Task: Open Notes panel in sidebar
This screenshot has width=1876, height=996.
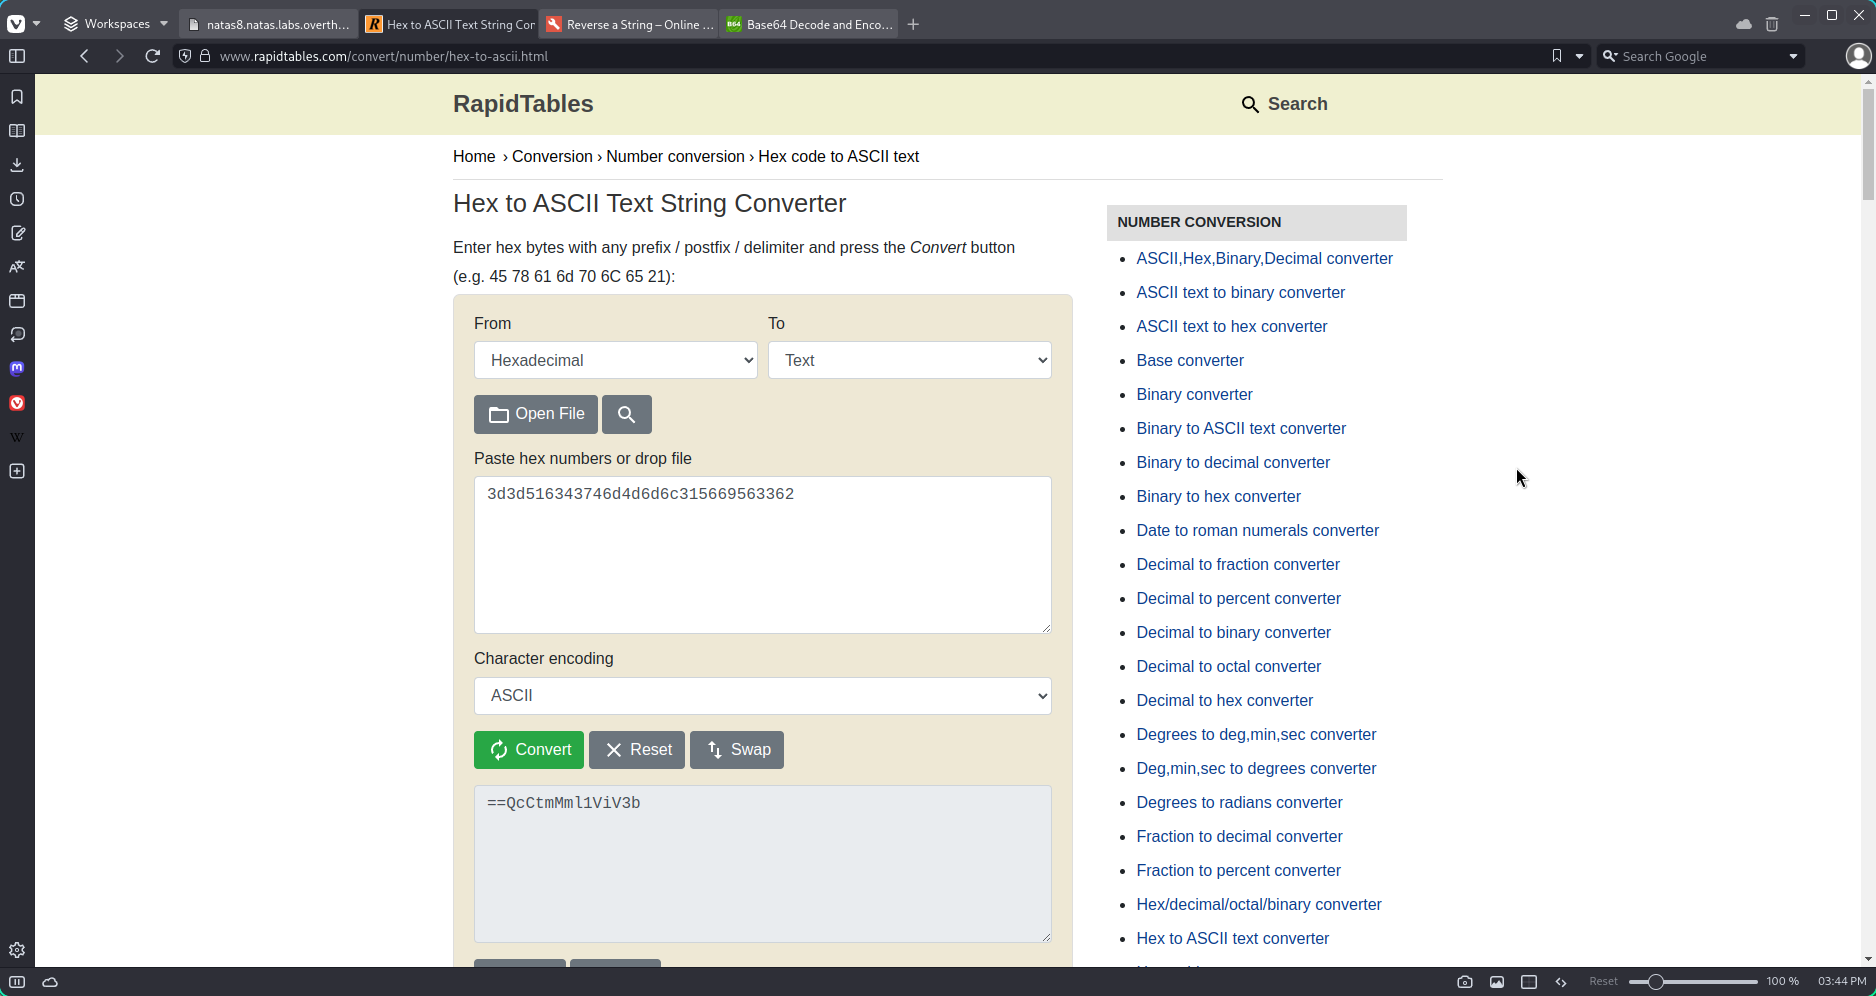Action: 17,233
